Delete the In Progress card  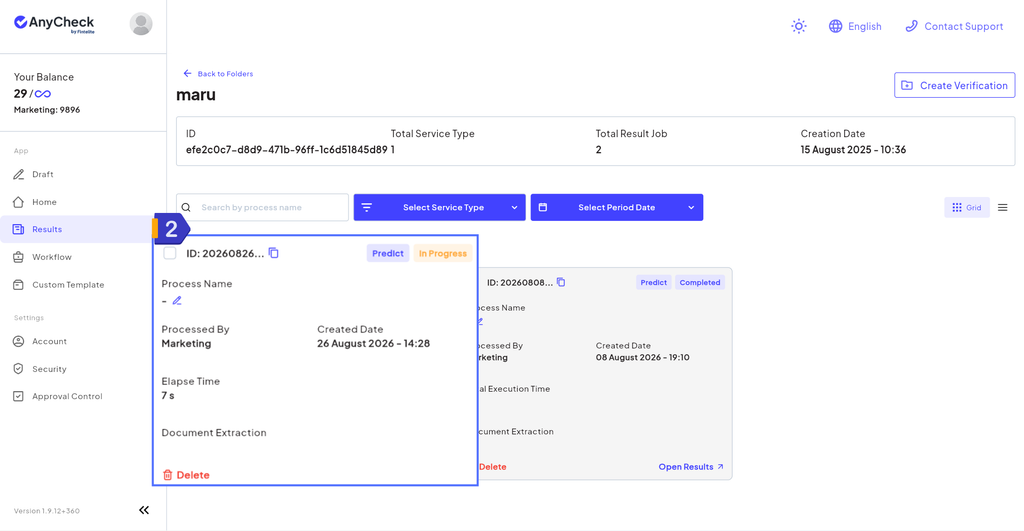tap(186, 475)
